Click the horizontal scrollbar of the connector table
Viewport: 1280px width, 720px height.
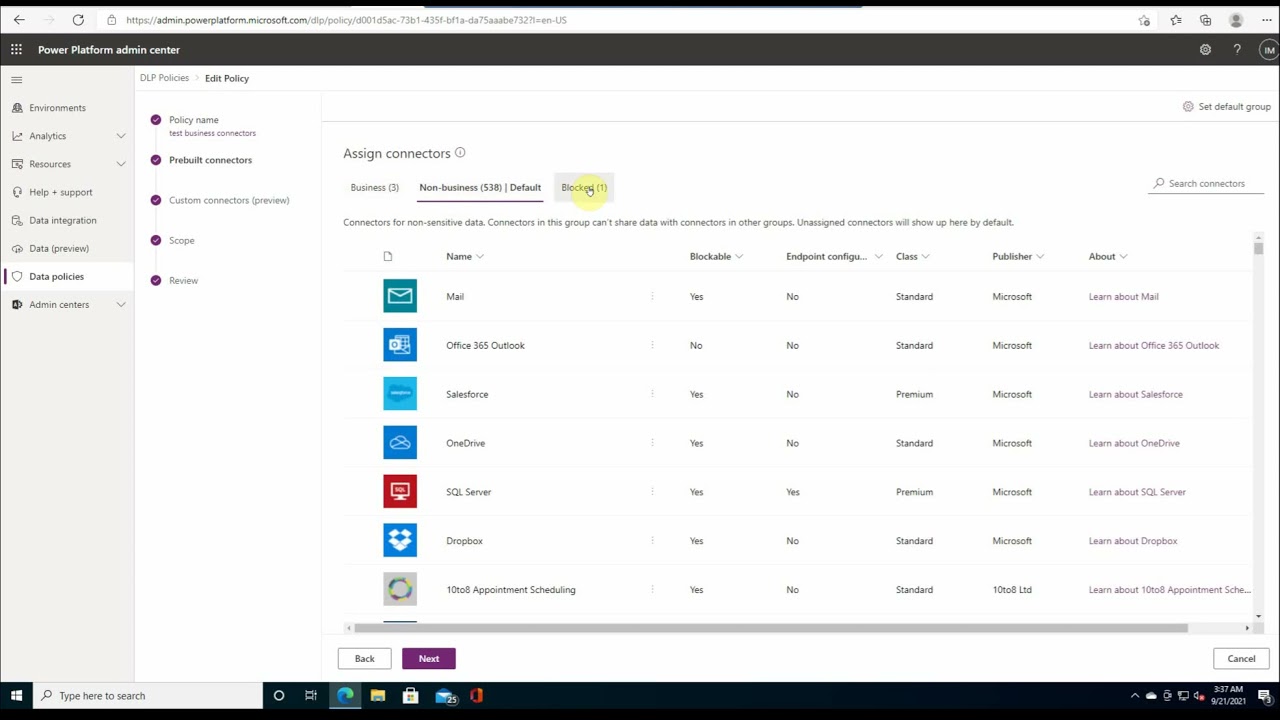770,628
